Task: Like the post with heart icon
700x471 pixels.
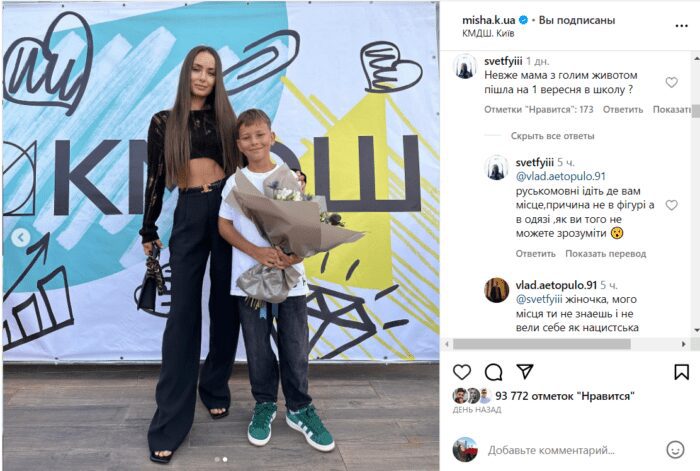Action: coord(462,372)
